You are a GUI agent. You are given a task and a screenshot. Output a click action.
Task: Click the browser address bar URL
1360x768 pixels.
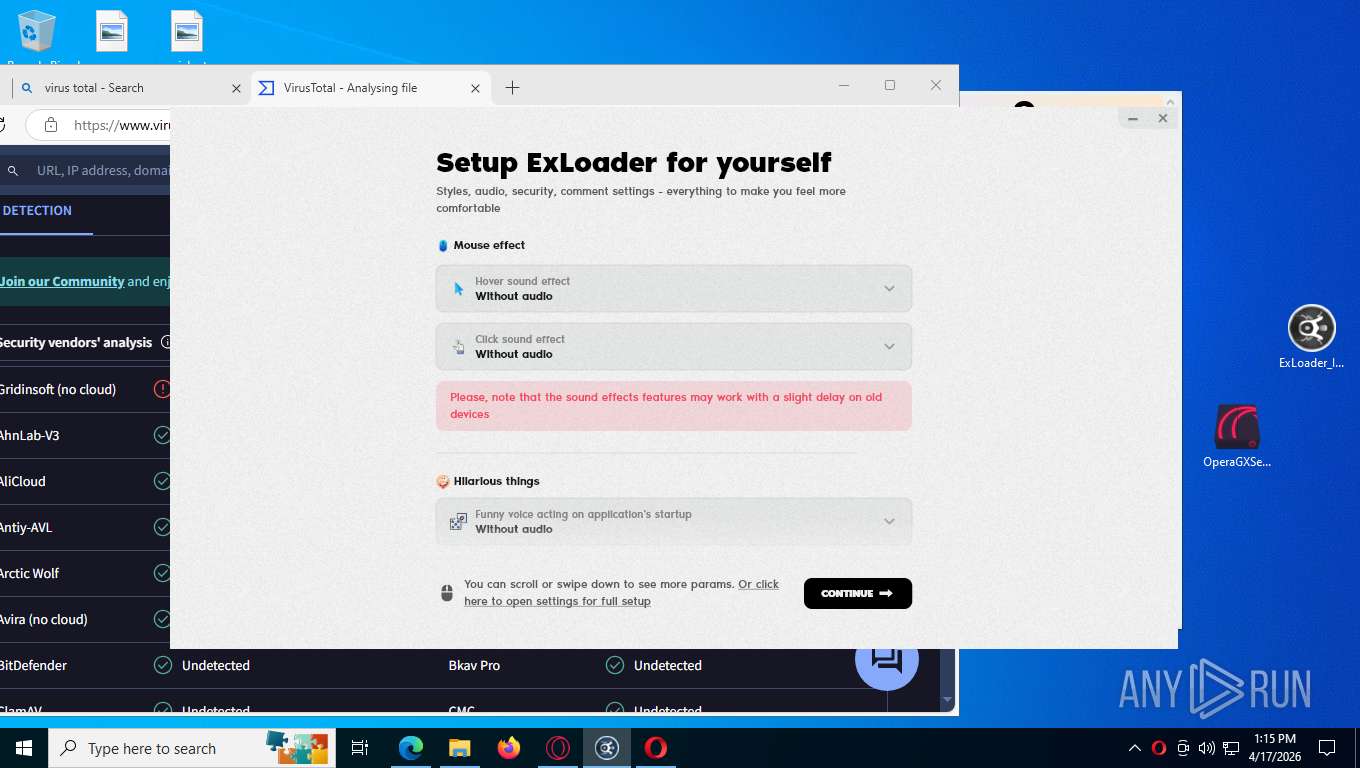click(122, 125)
